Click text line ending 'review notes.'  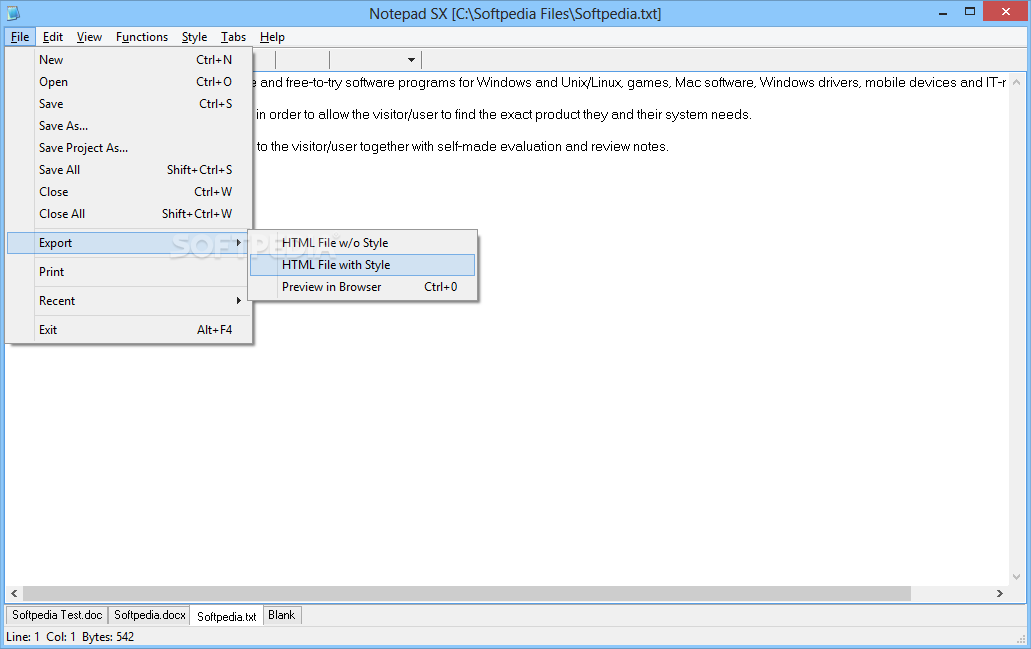point(462,146)
